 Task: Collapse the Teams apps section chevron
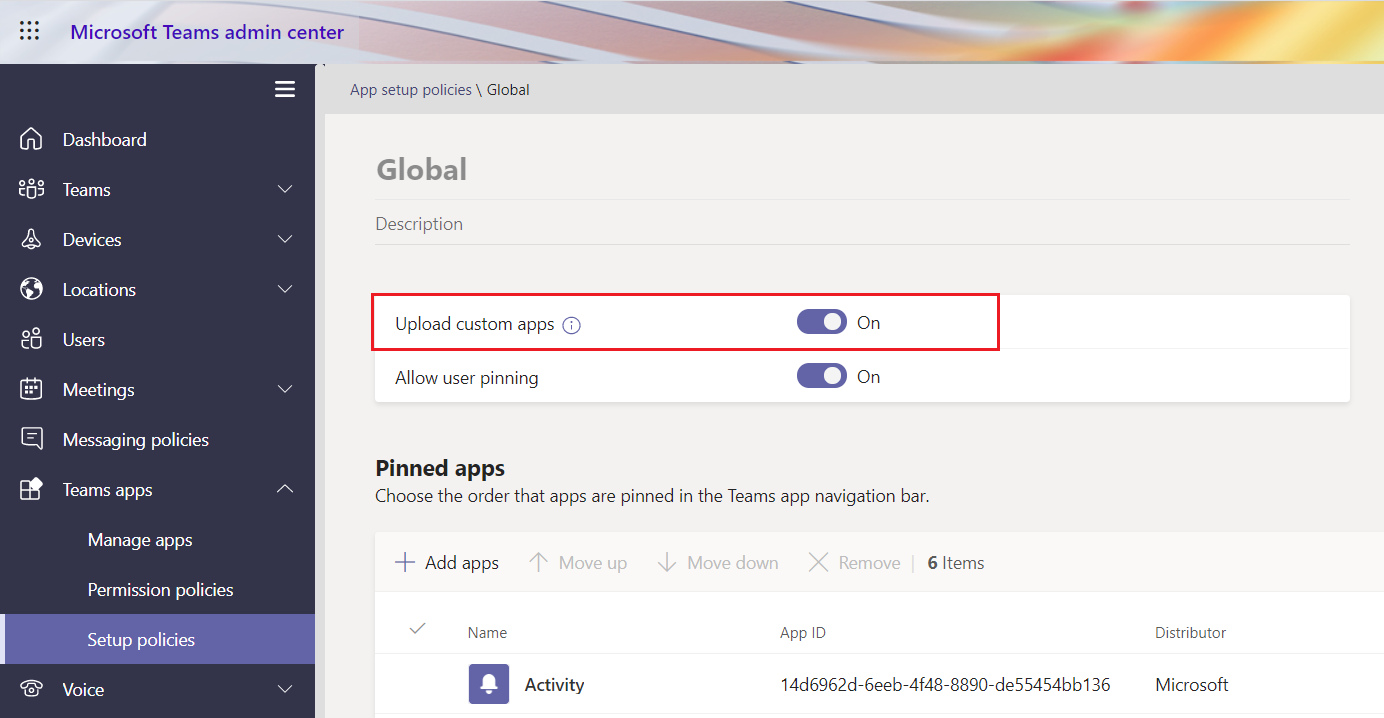pyautogui.click(x=285, y=489)
